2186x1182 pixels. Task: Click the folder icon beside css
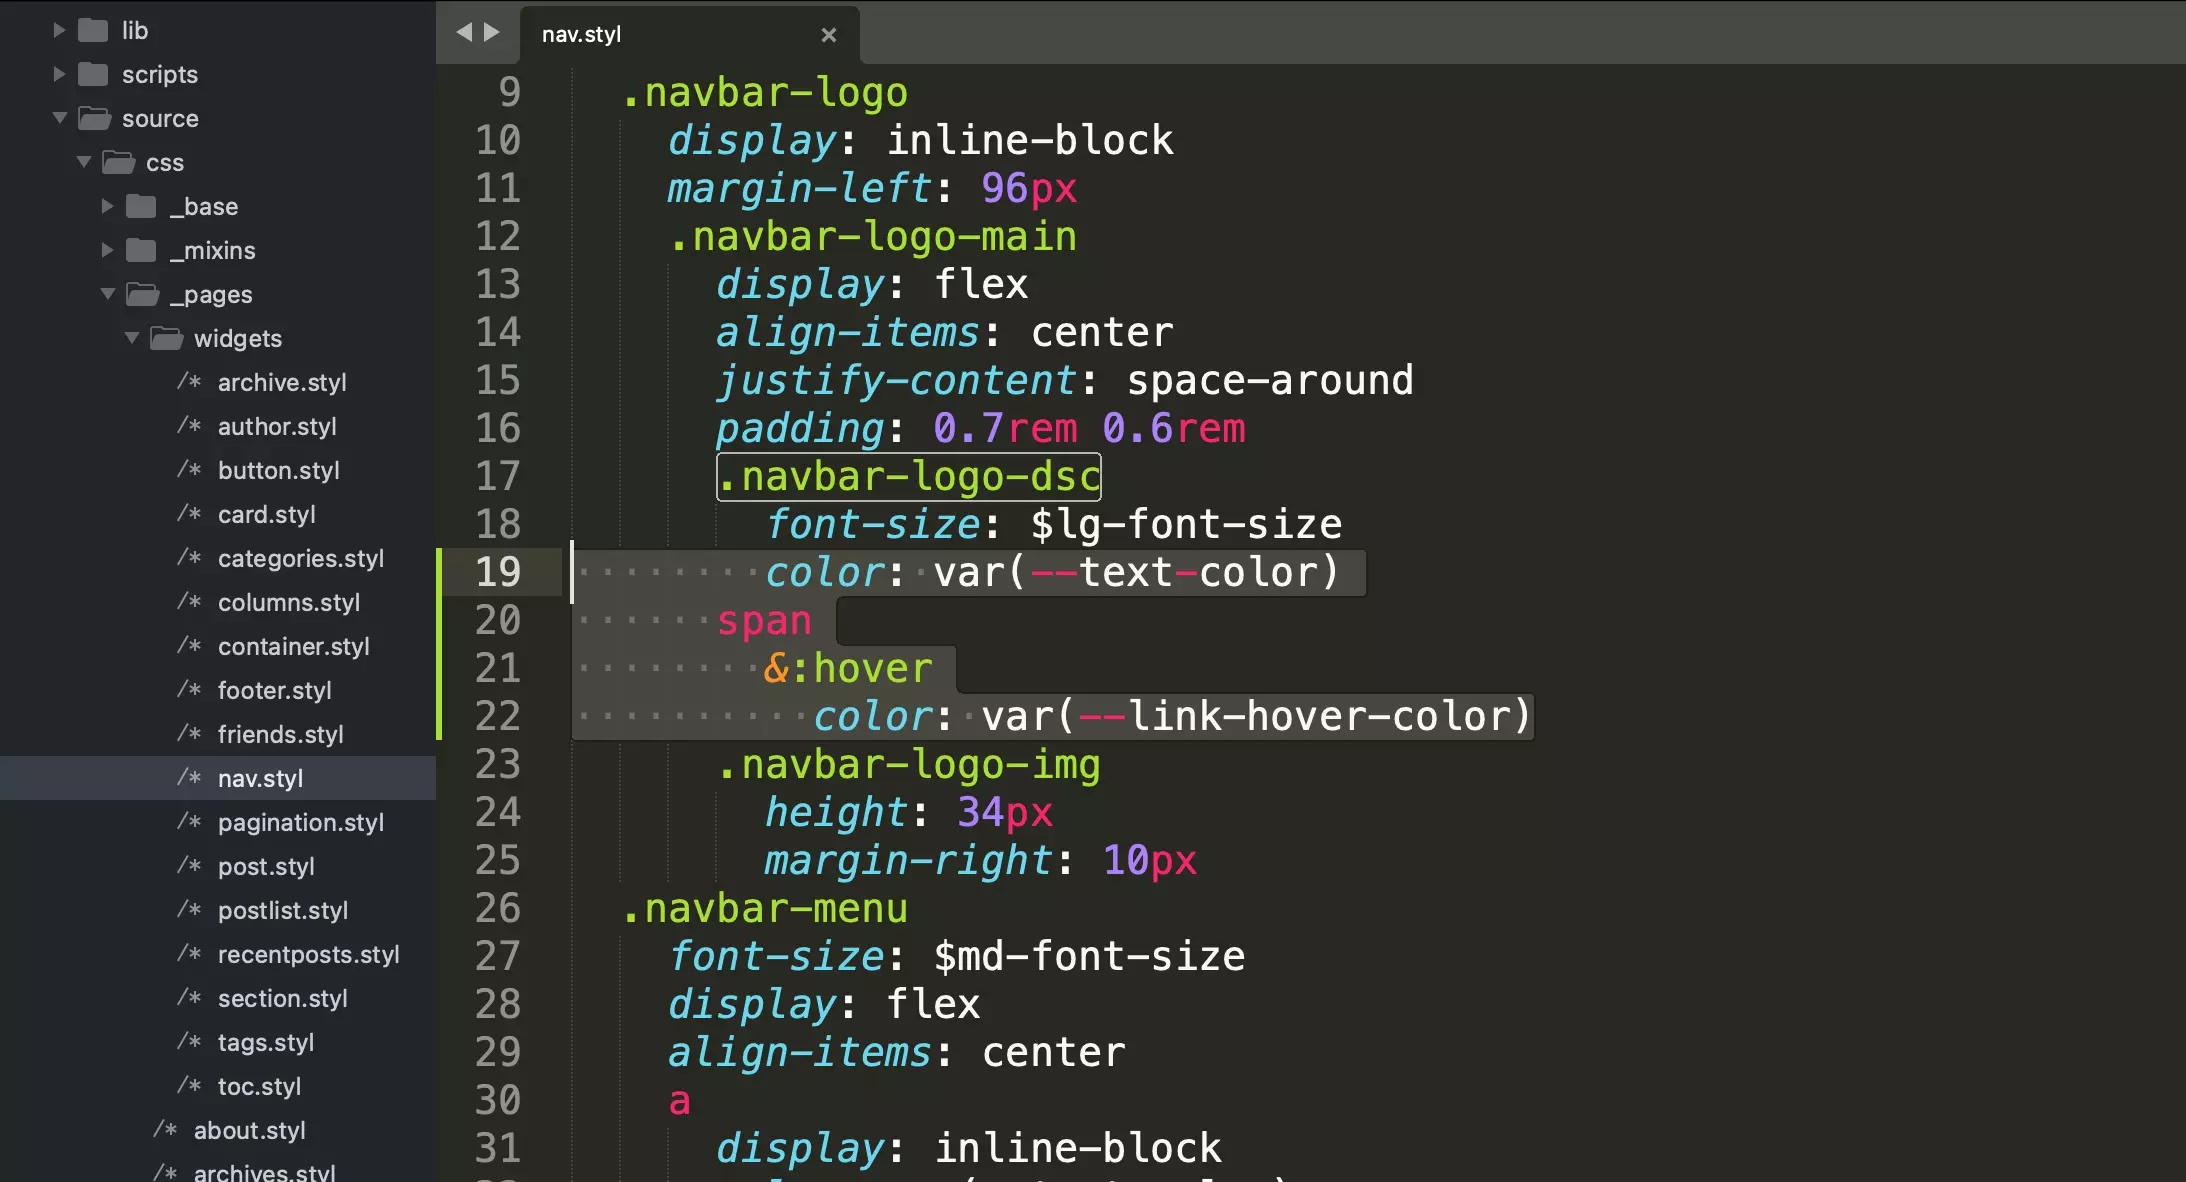tap(117, 161)
